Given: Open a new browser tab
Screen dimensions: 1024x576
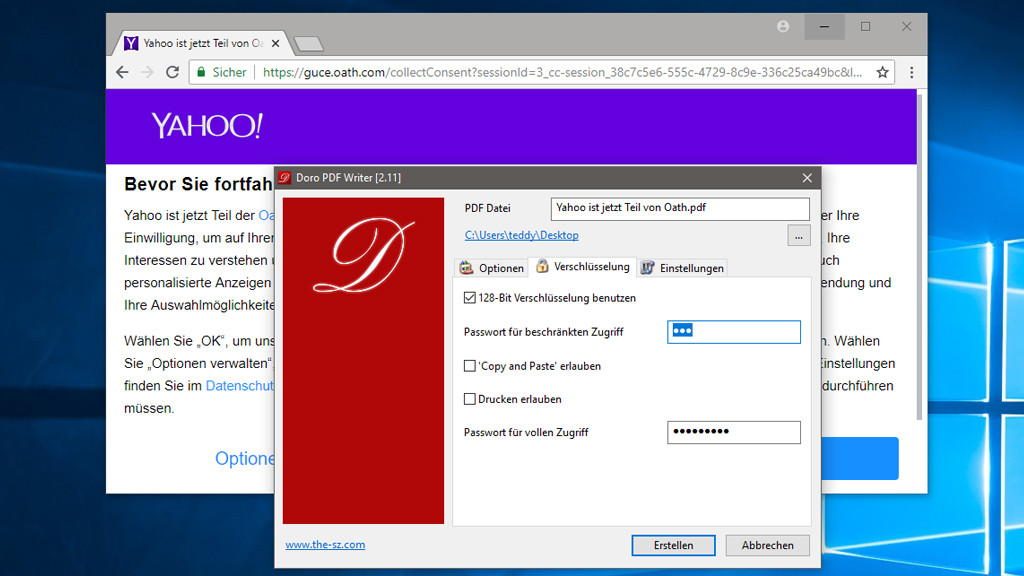Looking at the screenshot, I should [309, 43].
